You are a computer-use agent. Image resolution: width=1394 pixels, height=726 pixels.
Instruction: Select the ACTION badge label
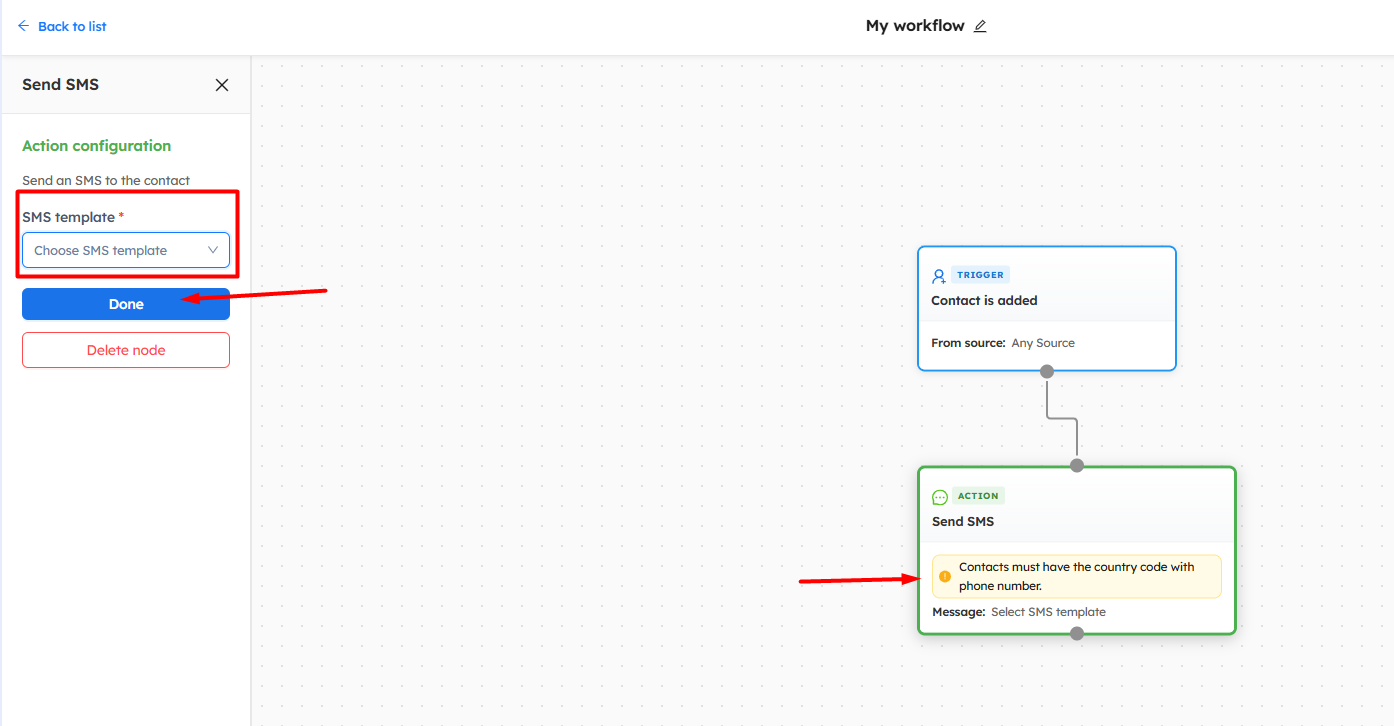[x=978, y=496]
